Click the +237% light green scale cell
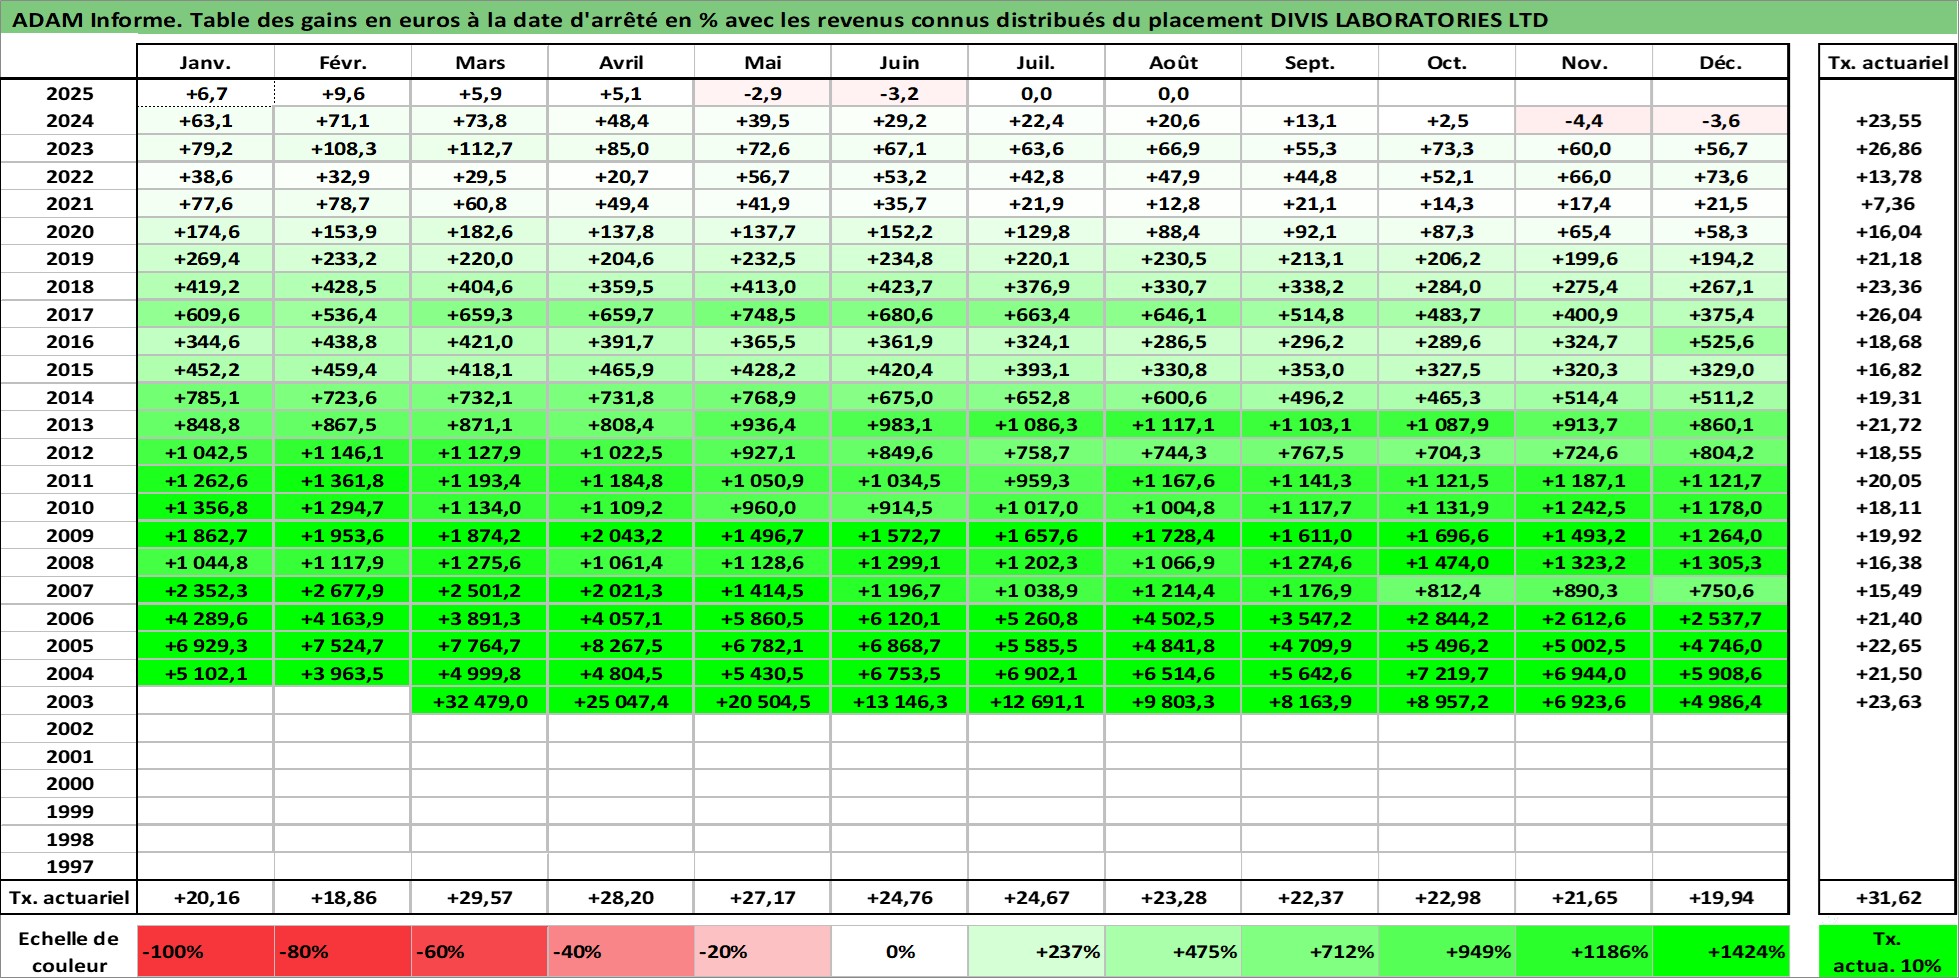Screen dimensions: 1959x978 1036,951
